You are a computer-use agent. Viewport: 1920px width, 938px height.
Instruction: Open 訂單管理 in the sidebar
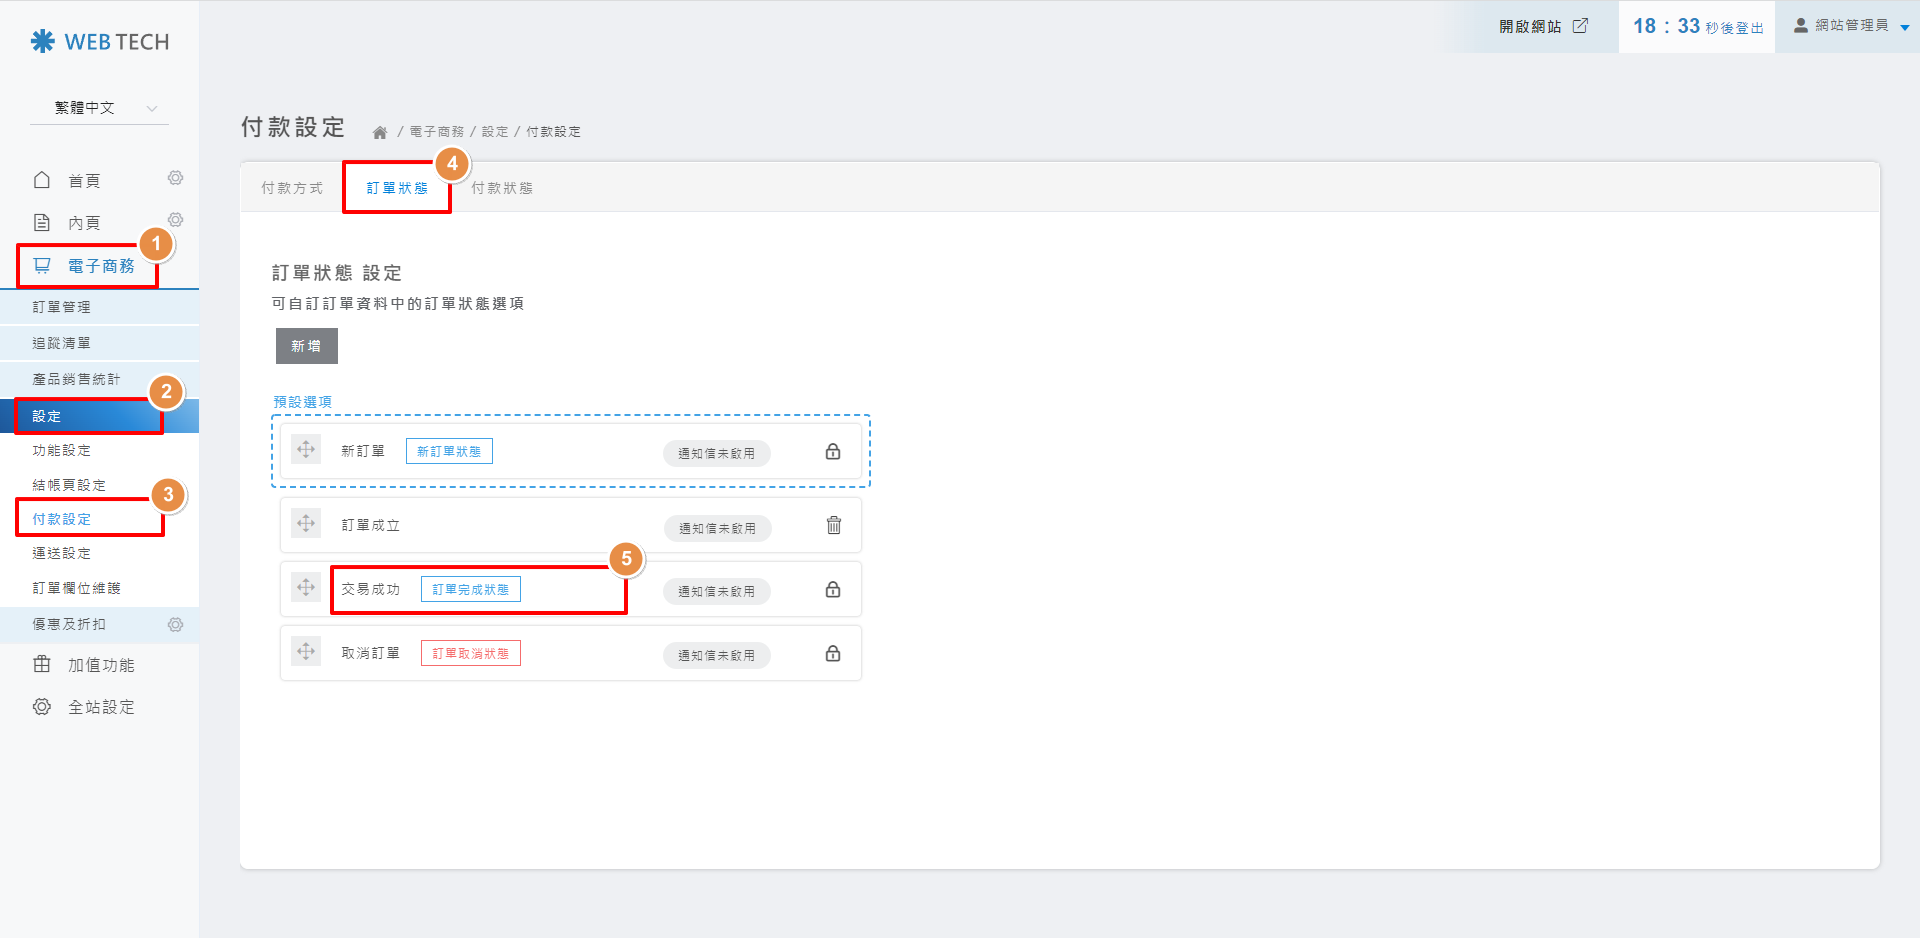(62, 307)
